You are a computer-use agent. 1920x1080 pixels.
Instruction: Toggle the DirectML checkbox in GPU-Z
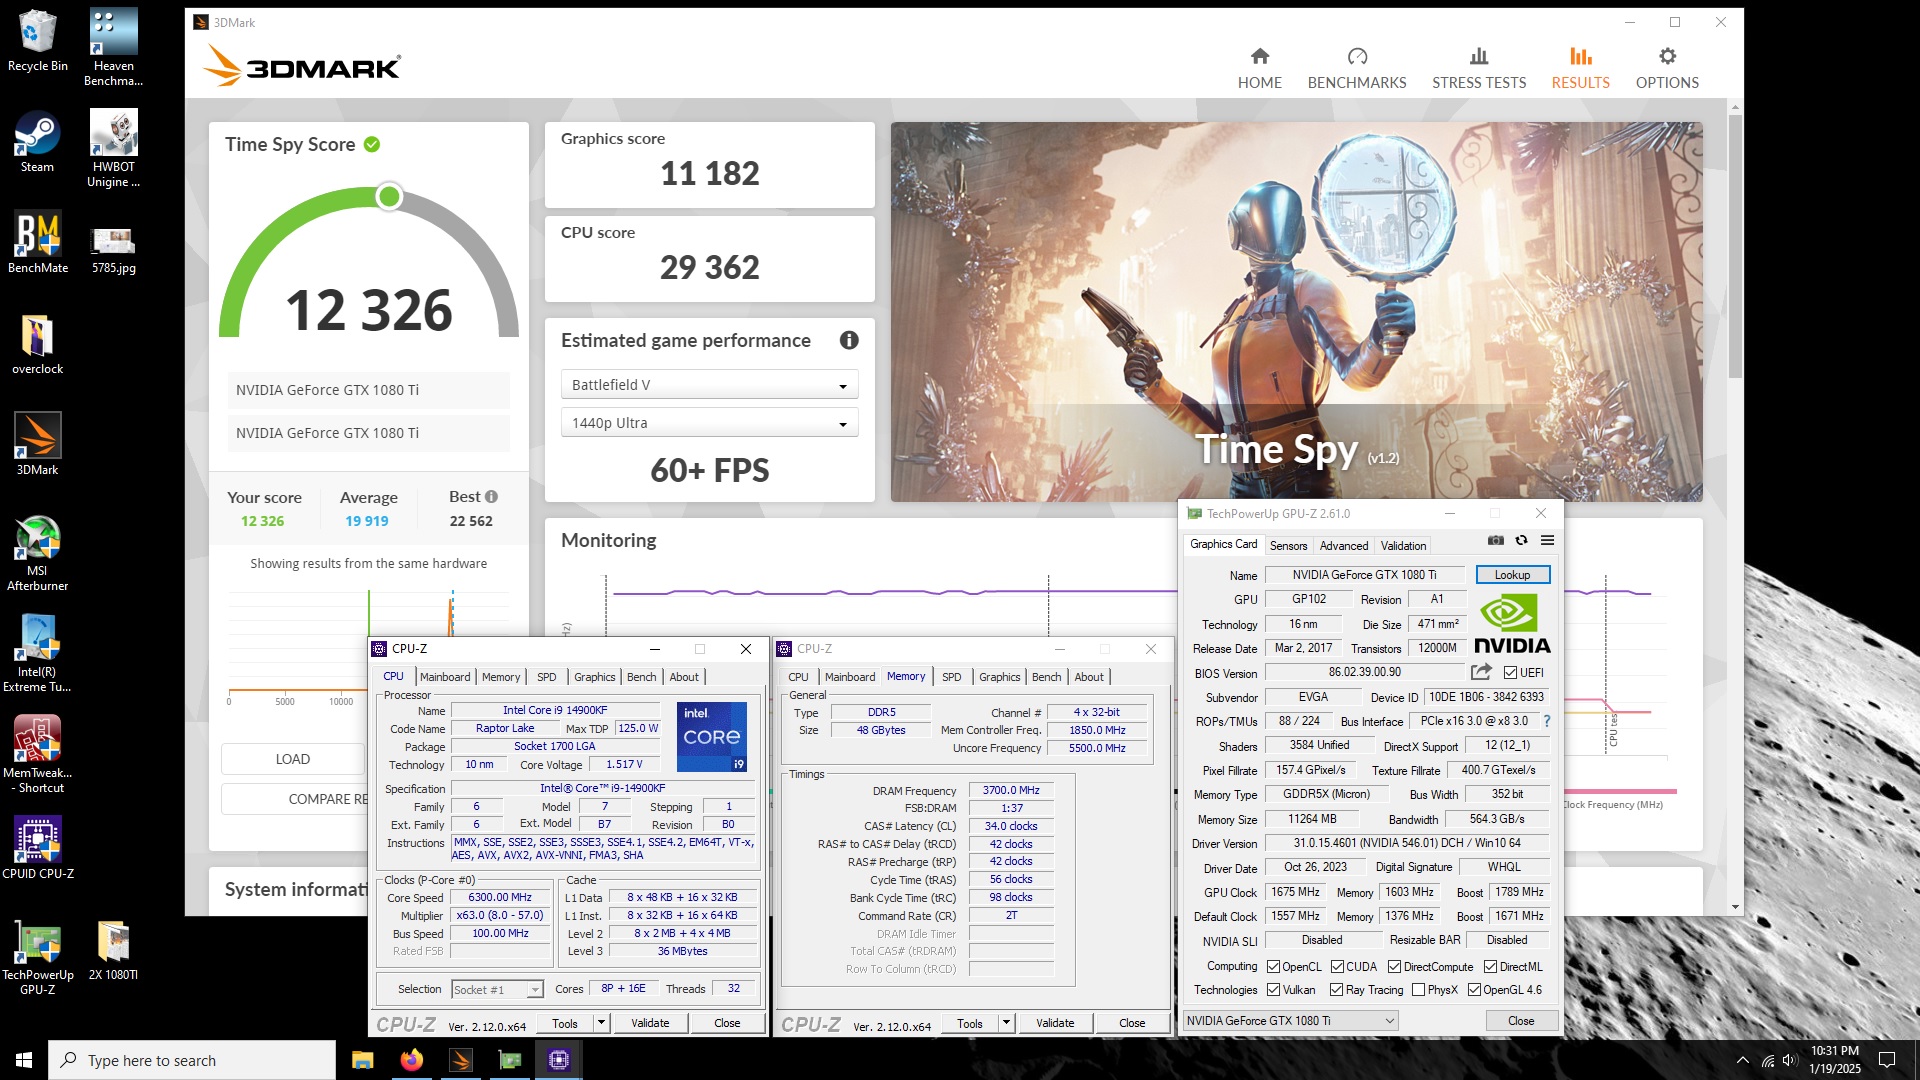1490,967
